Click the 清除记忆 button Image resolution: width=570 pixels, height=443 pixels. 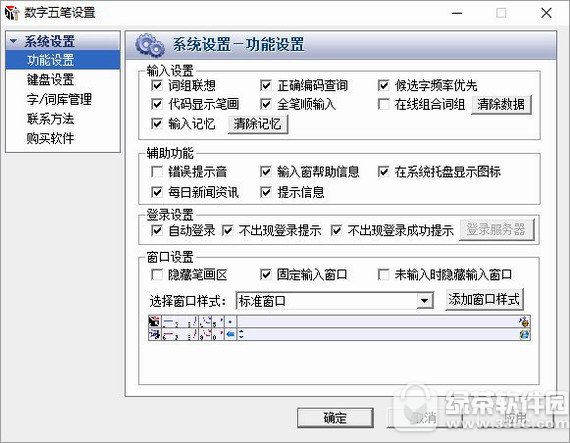pyautogui.click(x=258, y=124)
